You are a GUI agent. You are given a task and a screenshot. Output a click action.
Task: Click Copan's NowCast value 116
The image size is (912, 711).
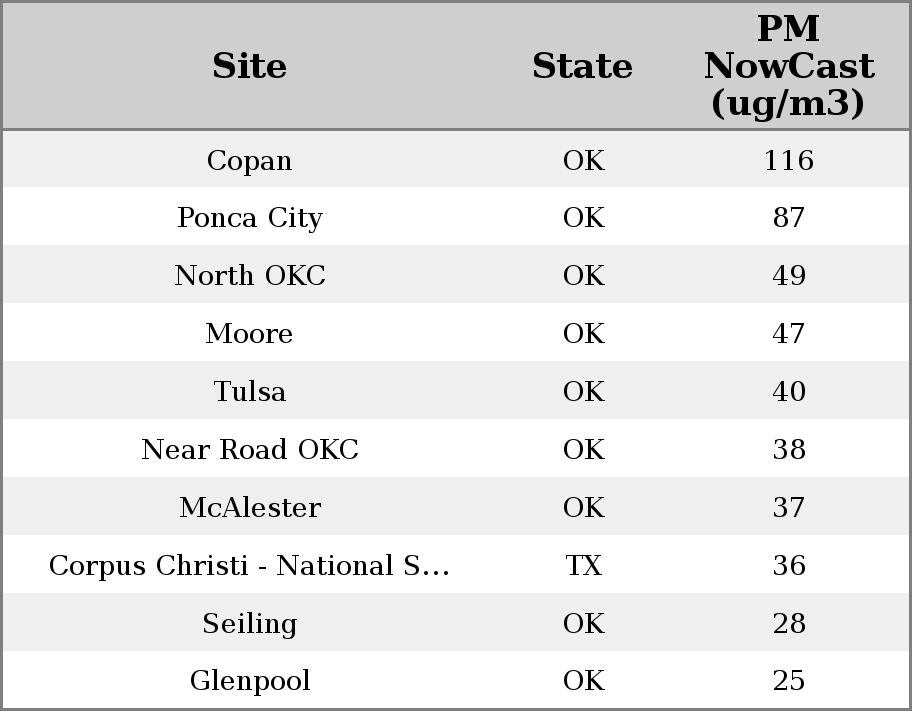[x=788, y=160]
